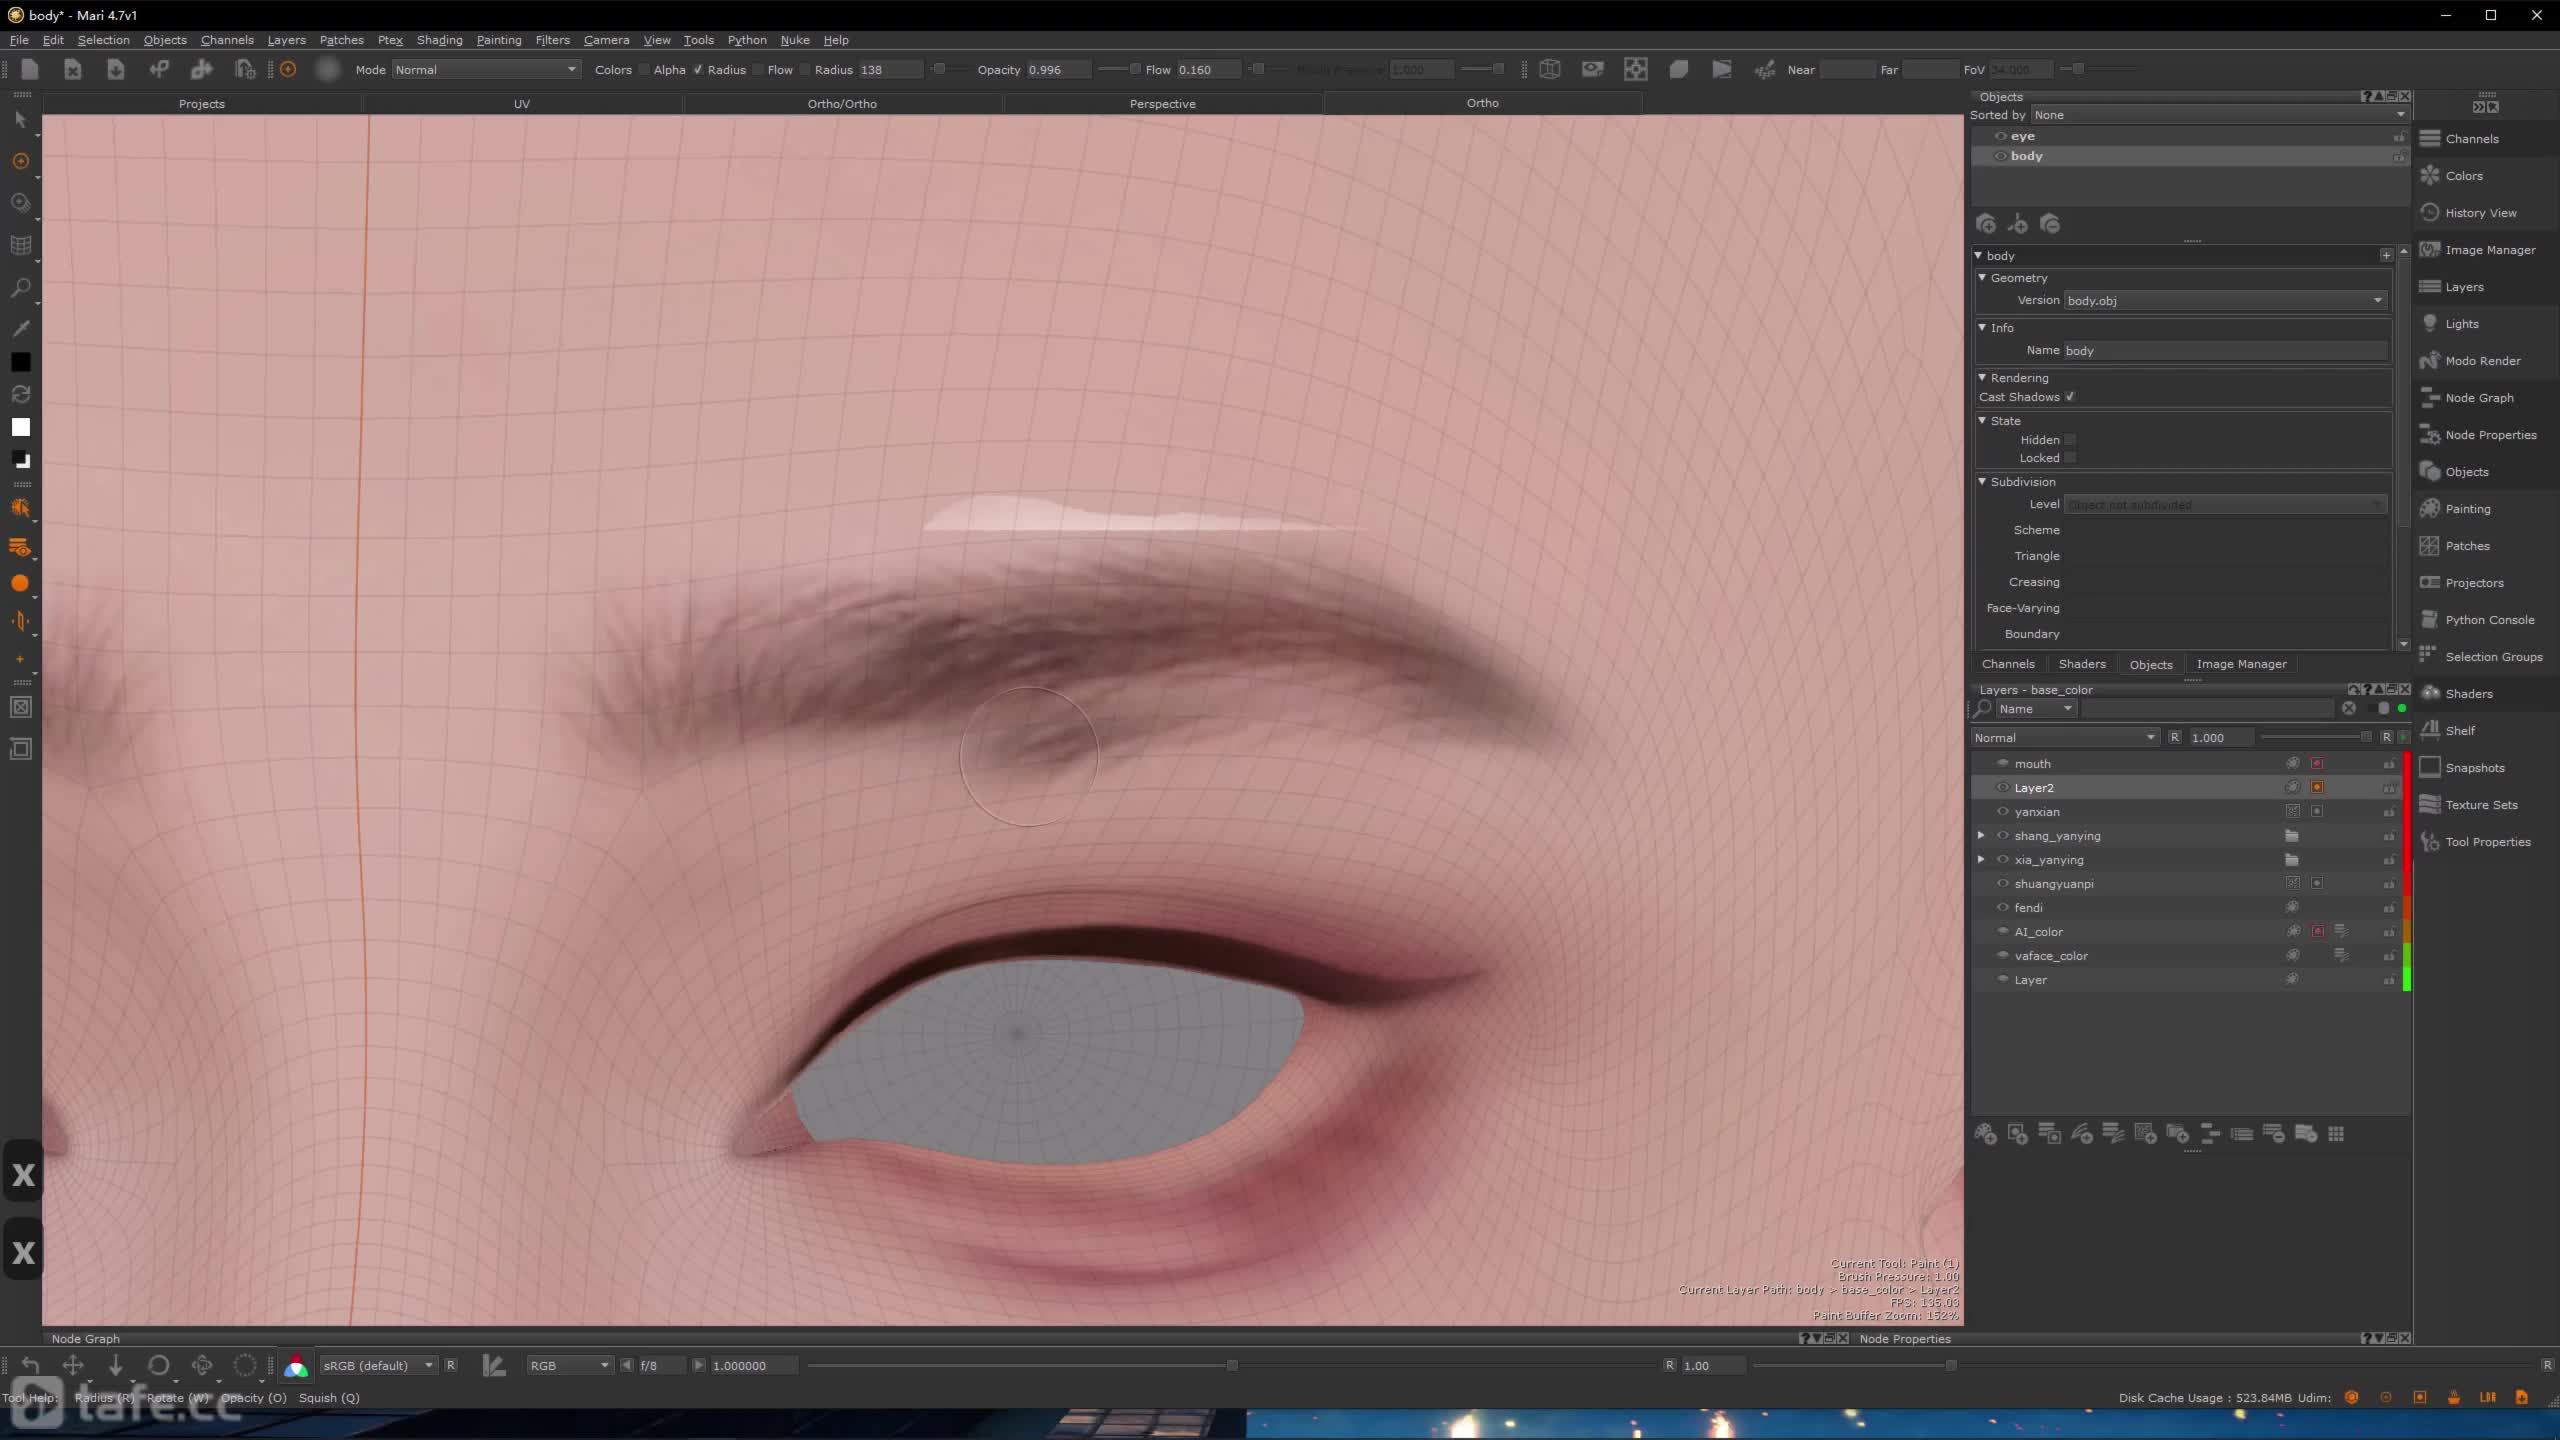Open the Filters menu
This screenshot has height=1440, width=2560.
(x=552, y=40)
